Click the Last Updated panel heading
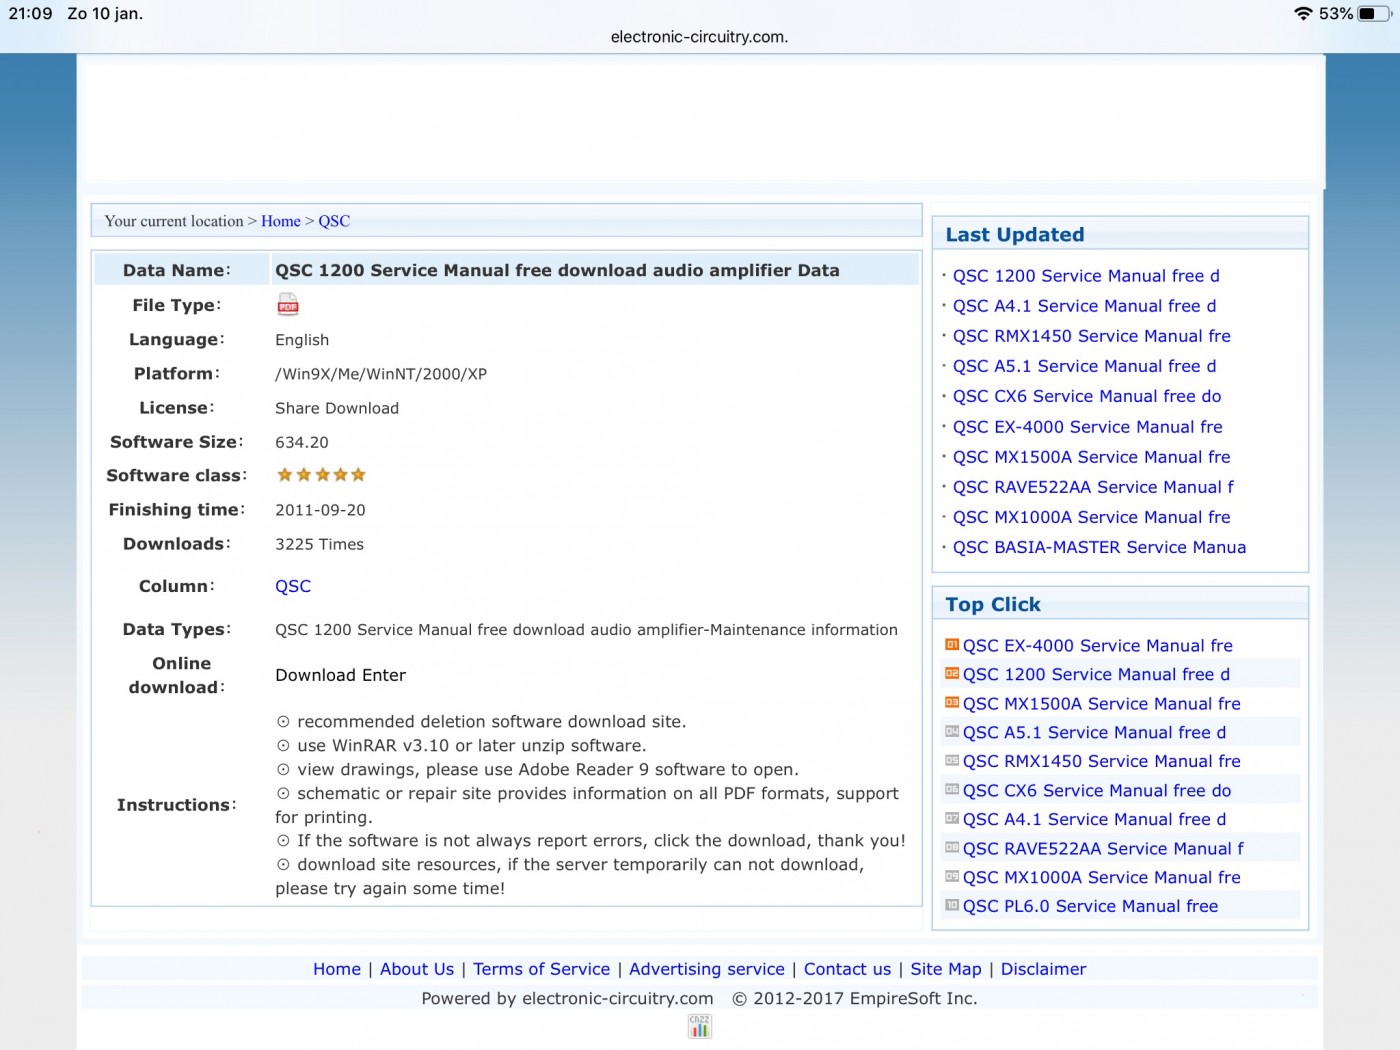The height and width of the screenshot is (1050, 1400). tap(1015, 235)
